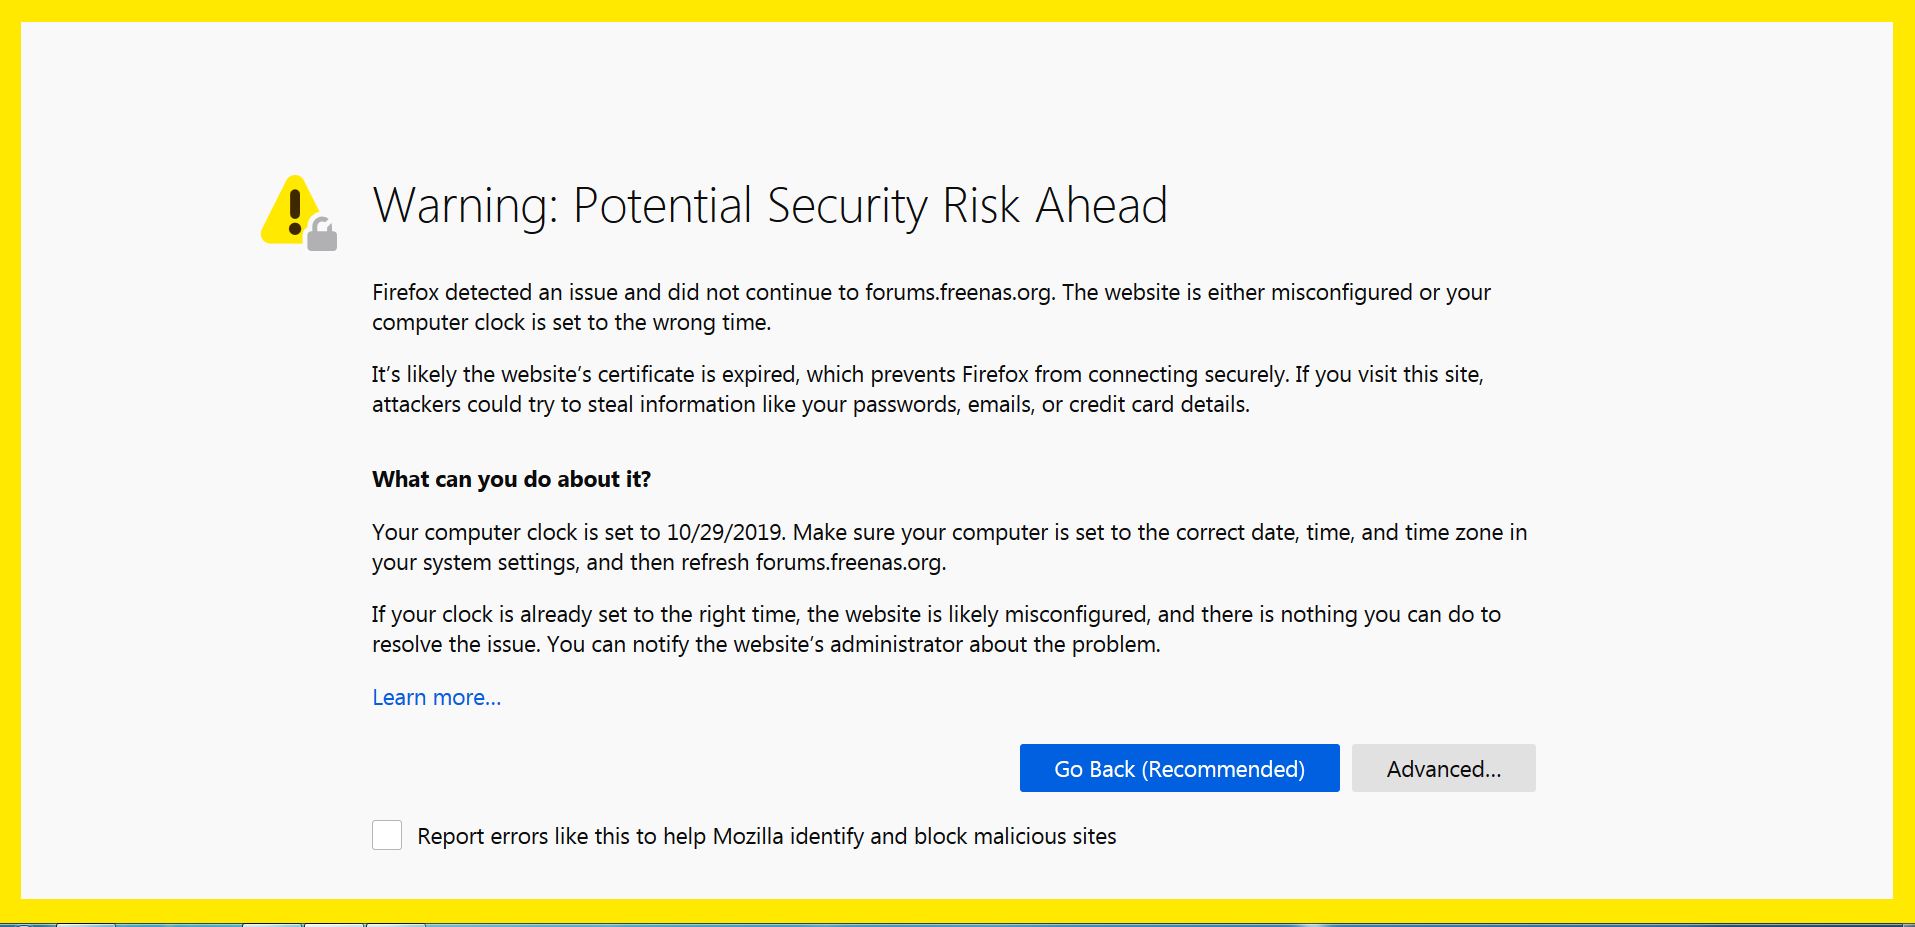Click the 'If your clock is already set' paragraph

(936, 629)
